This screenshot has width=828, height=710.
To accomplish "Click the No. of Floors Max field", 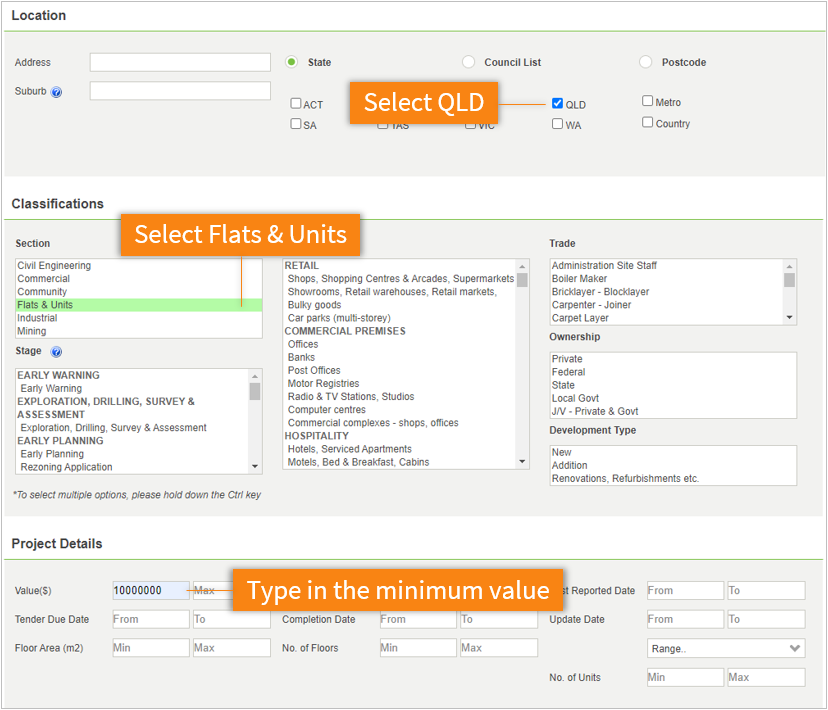I will 499,648.
